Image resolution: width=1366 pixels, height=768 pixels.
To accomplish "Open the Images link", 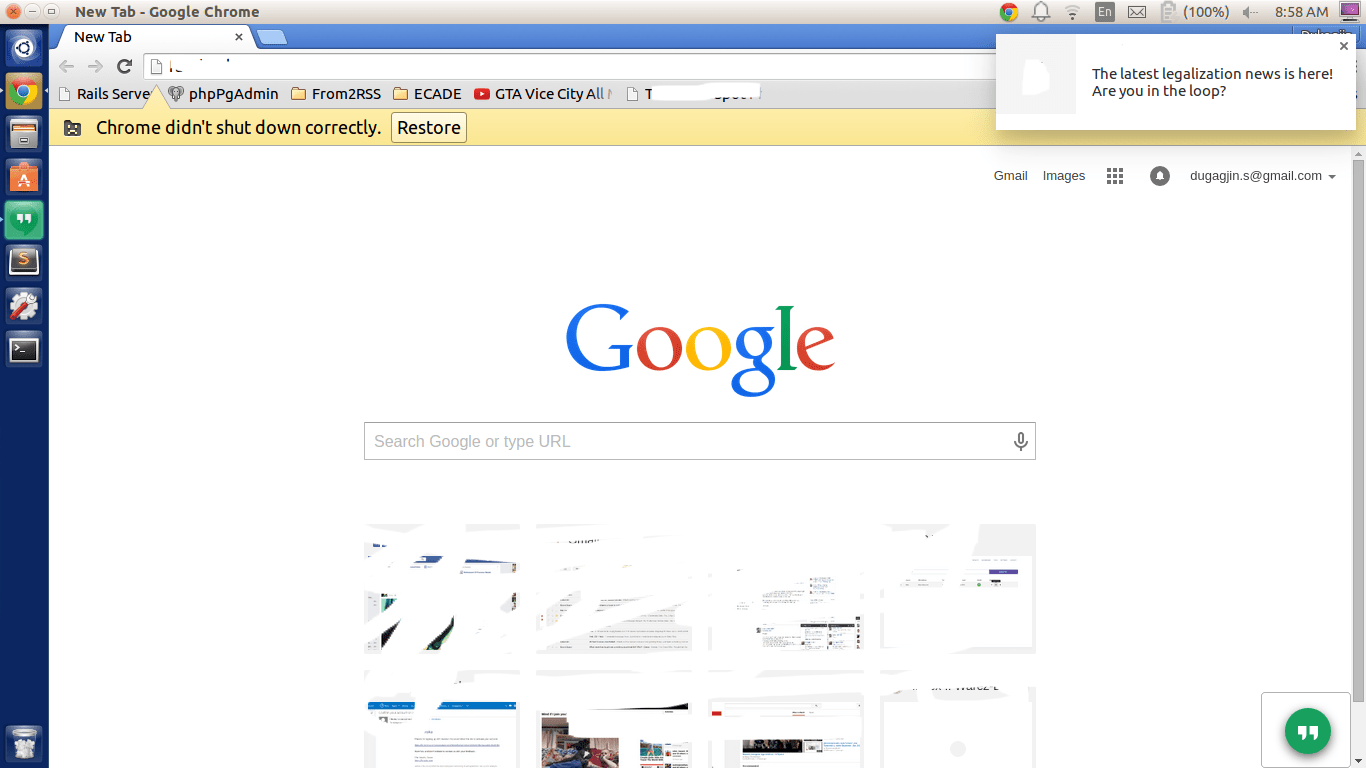I will tap(1064, 176).
